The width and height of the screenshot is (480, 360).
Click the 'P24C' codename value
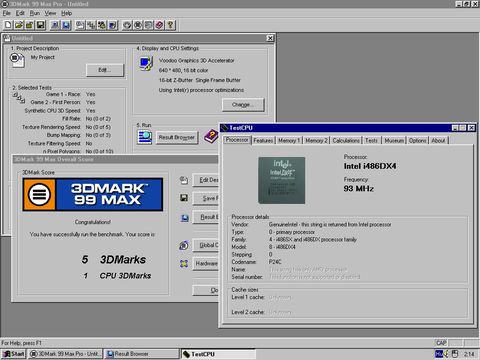coord(275,262)
